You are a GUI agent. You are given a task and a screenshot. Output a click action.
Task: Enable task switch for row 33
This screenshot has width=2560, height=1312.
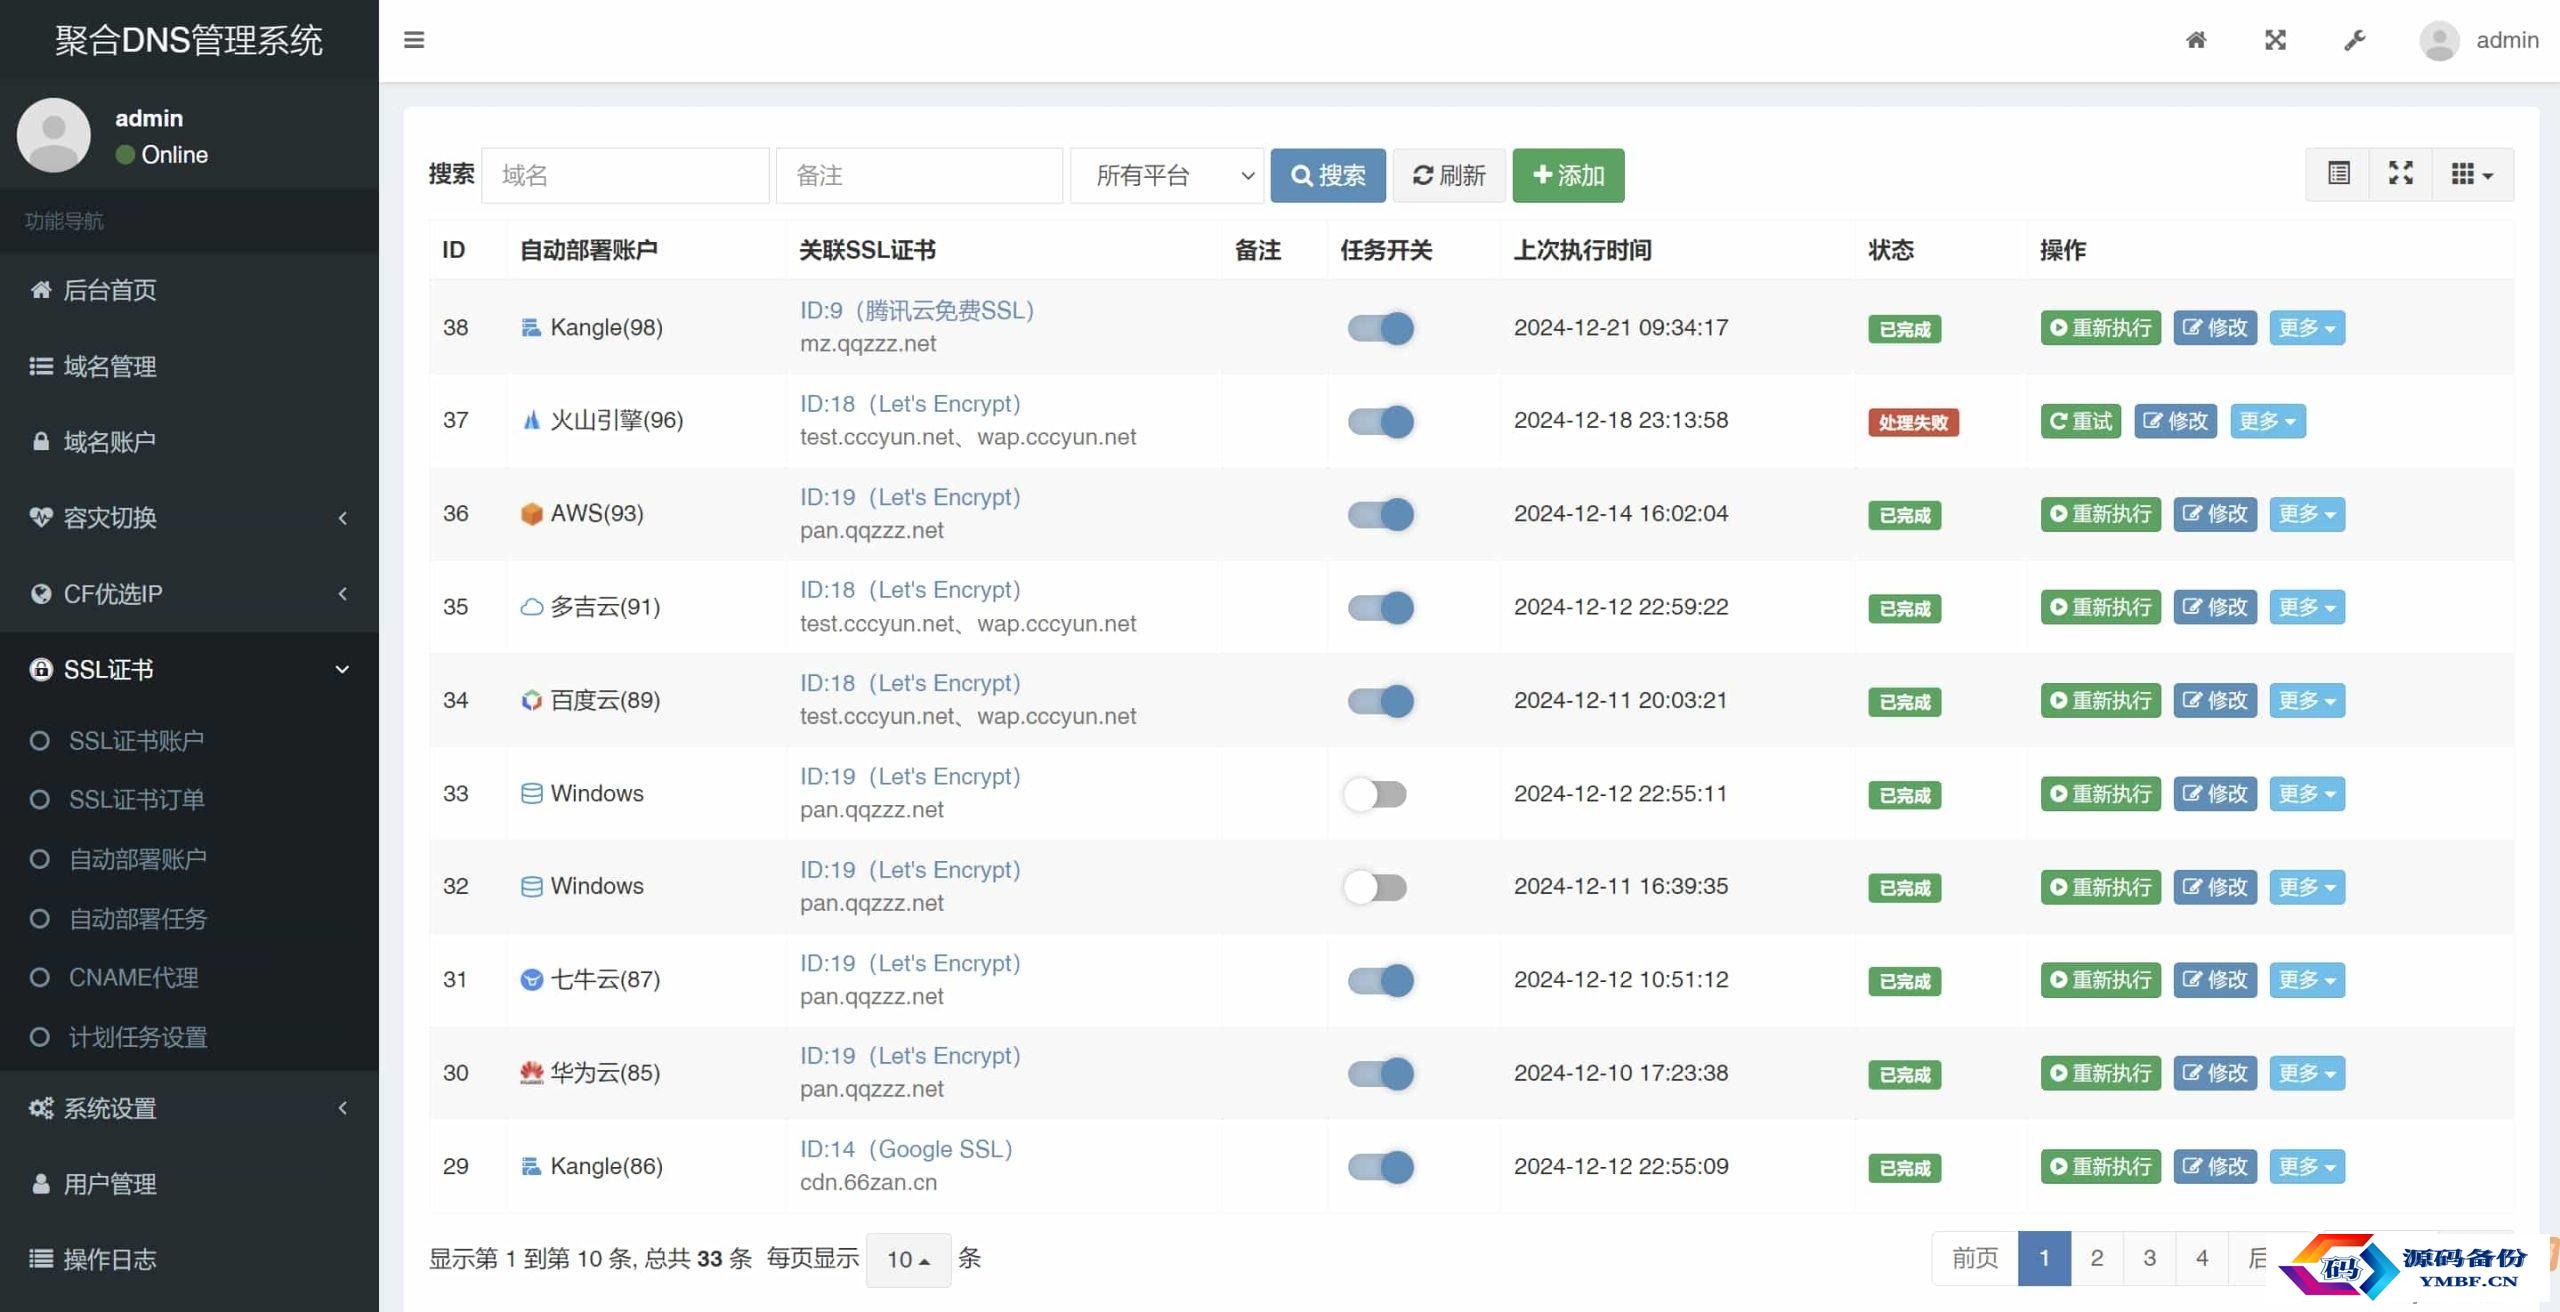click(x=1375, y=794)
